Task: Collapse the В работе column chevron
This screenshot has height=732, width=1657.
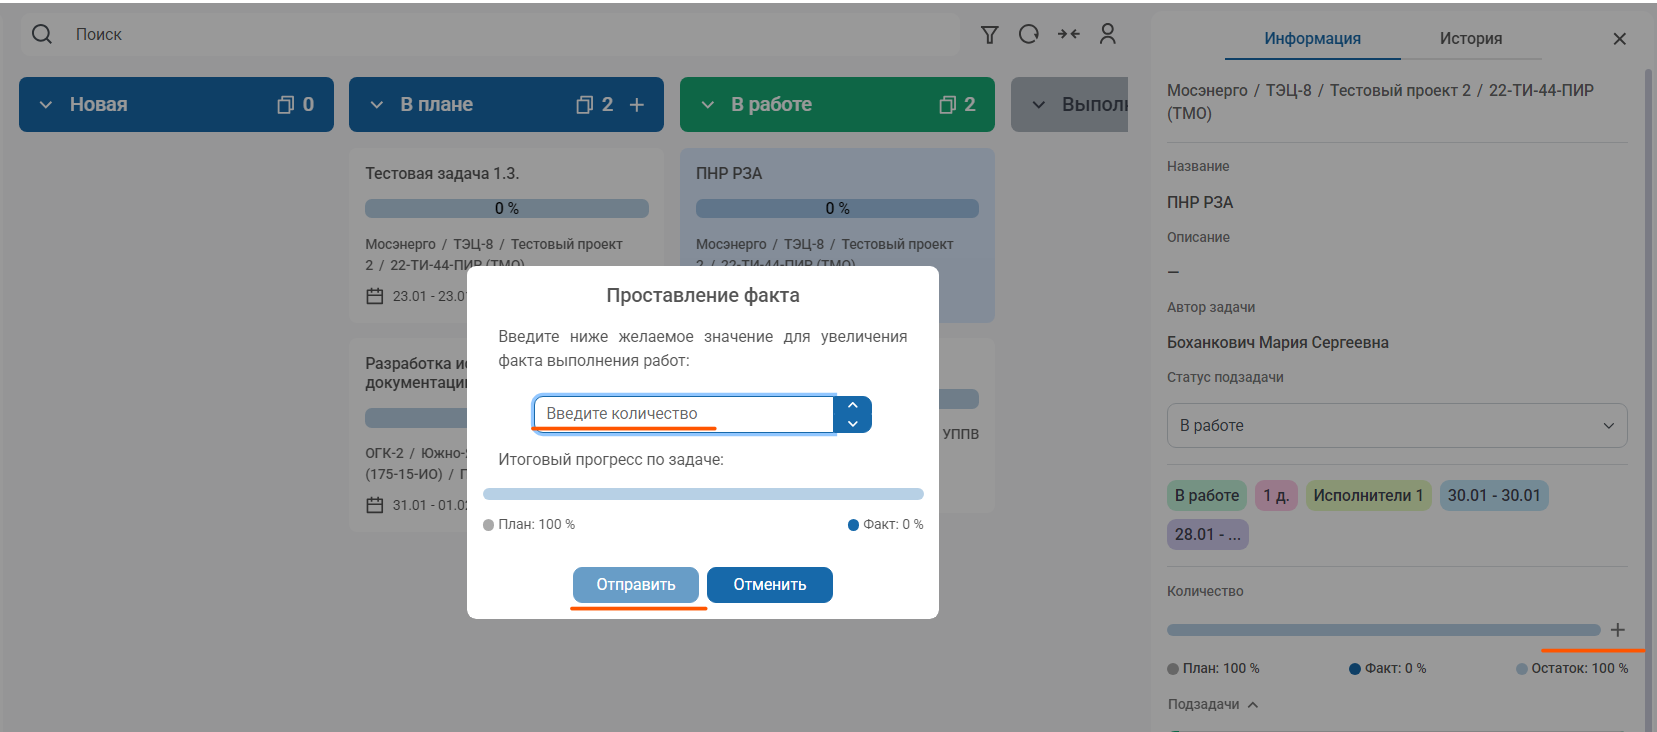Action: pos(708,105)
